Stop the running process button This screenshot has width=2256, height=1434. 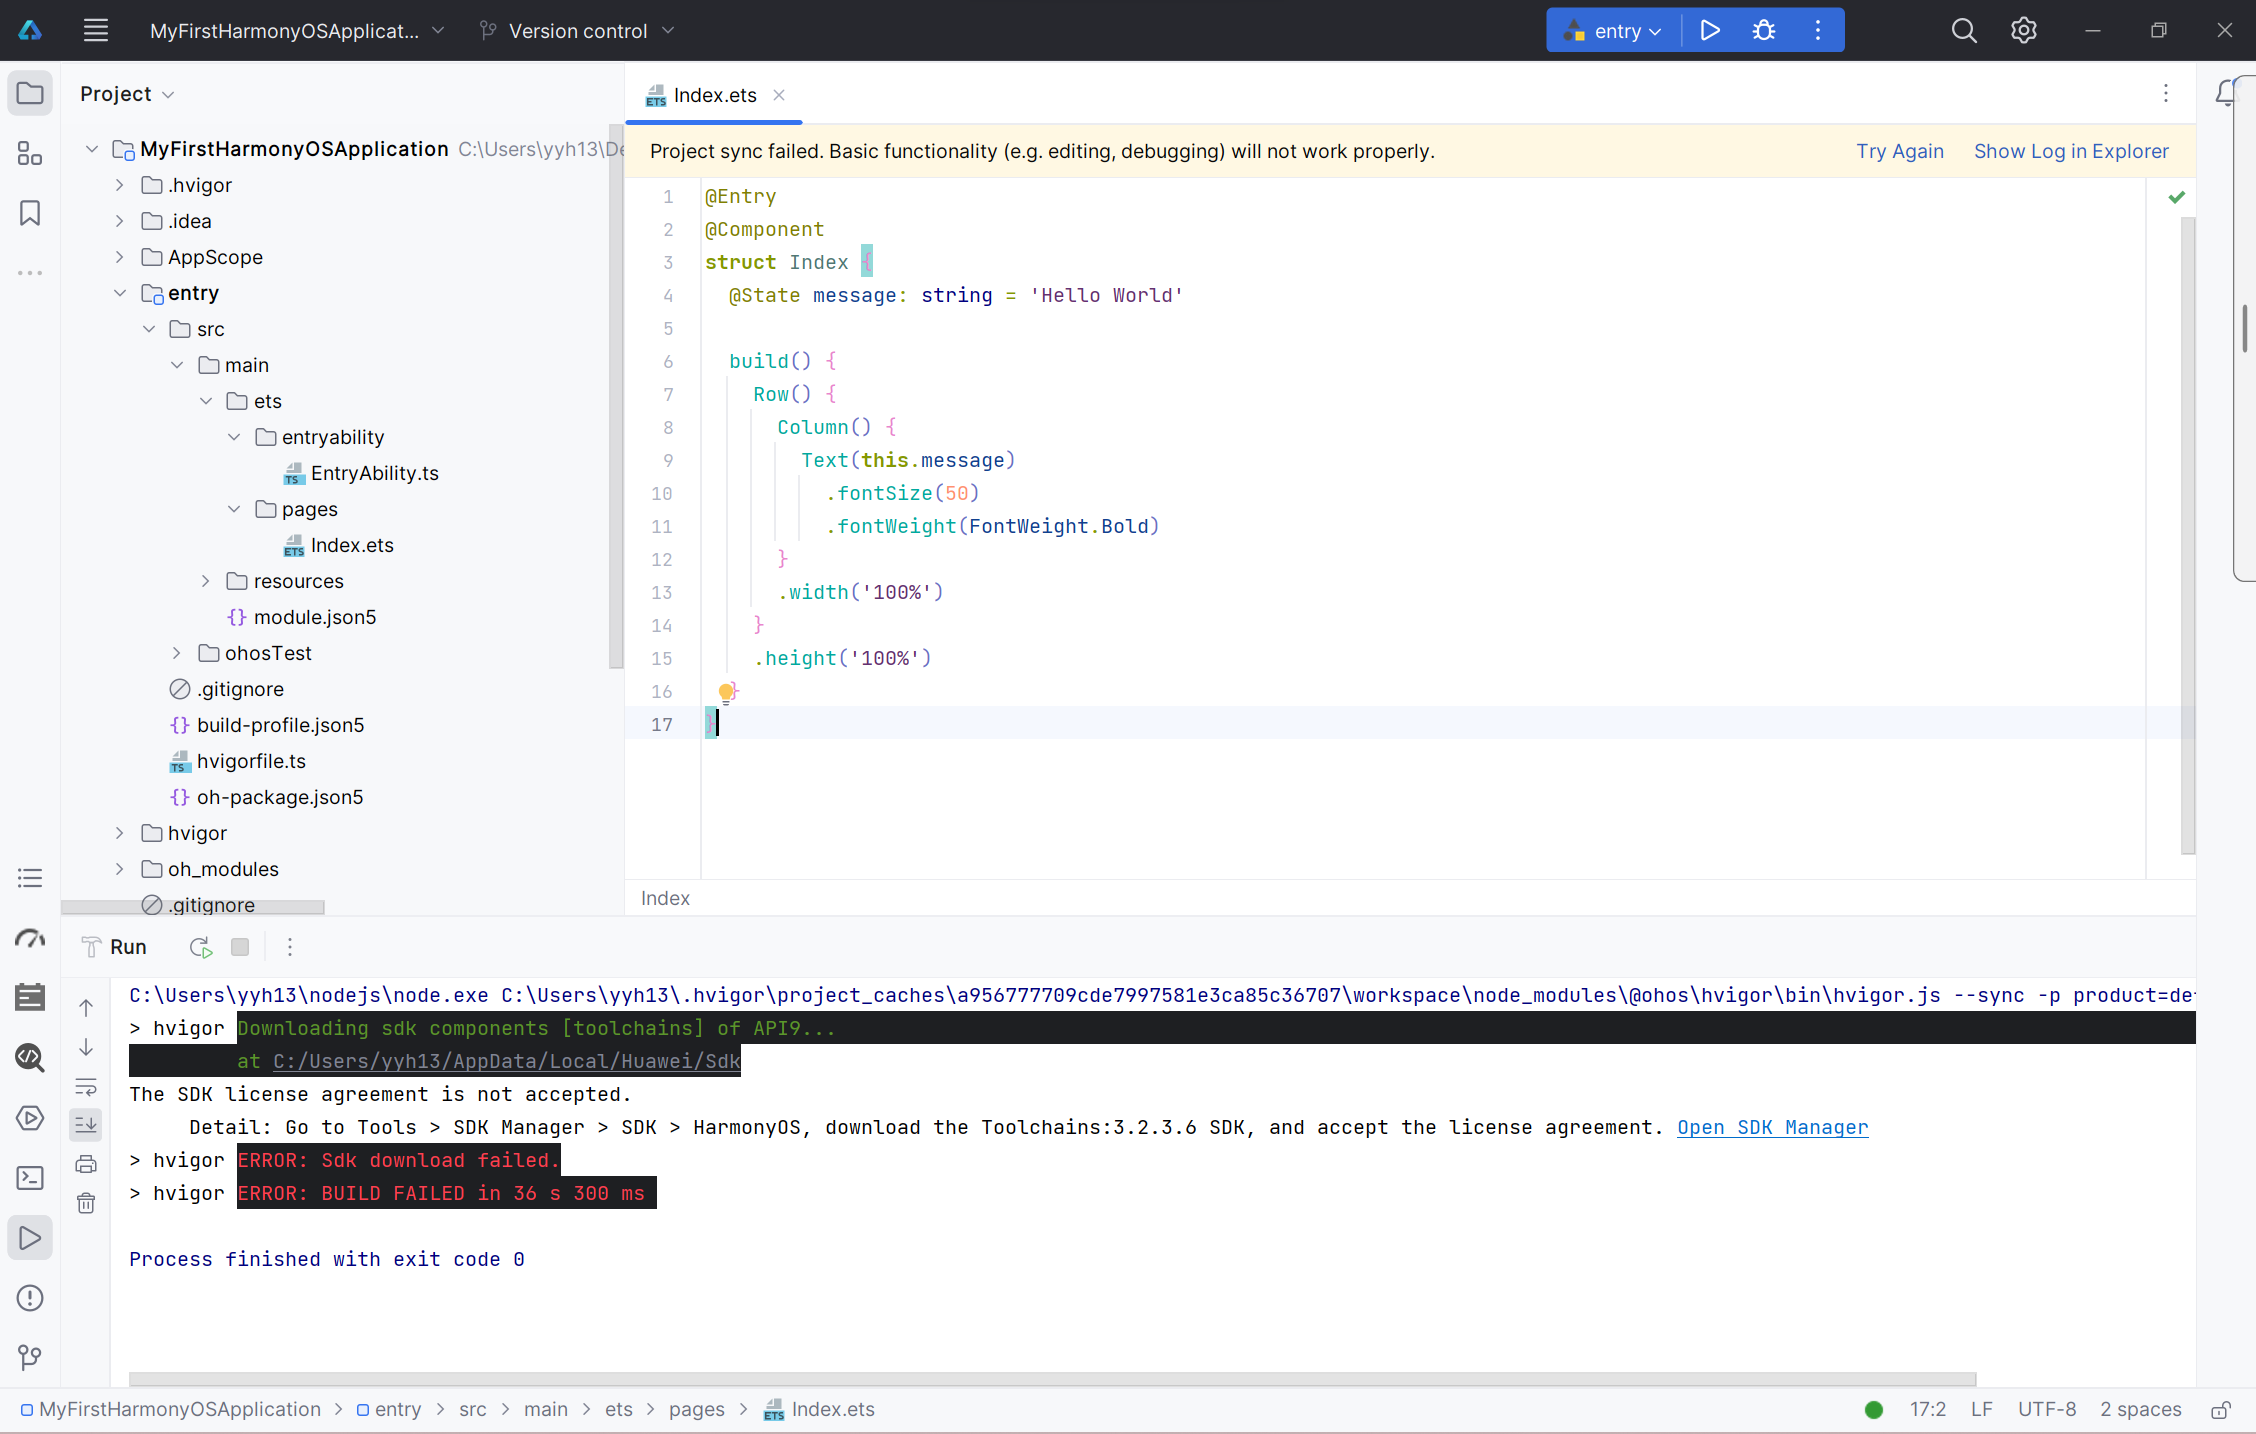(x=240, y=947)
